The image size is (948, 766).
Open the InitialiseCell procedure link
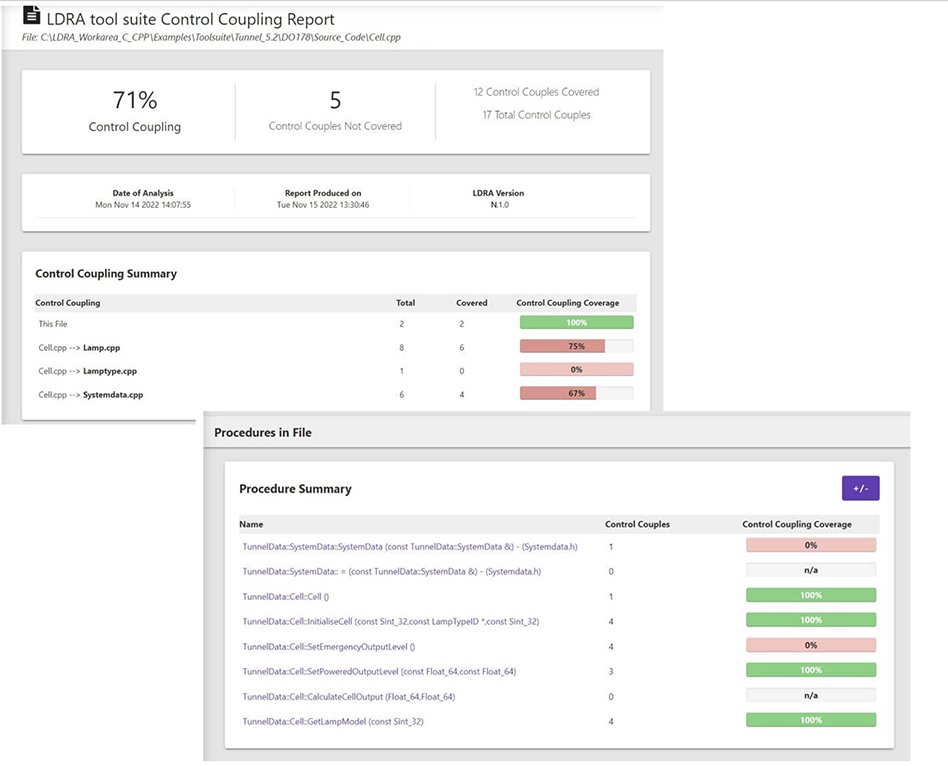[390, 621]
